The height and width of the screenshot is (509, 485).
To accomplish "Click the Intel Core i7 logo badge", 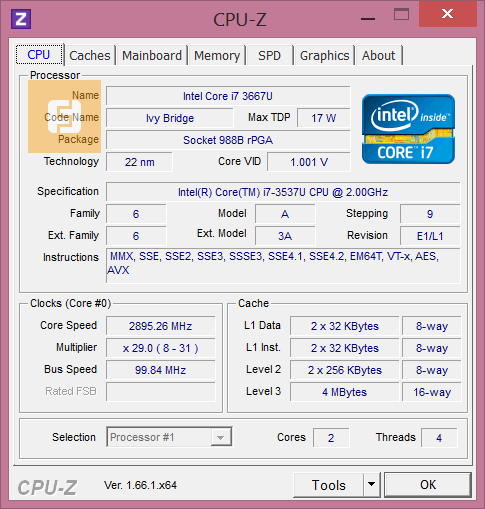I will click(408, 129).
